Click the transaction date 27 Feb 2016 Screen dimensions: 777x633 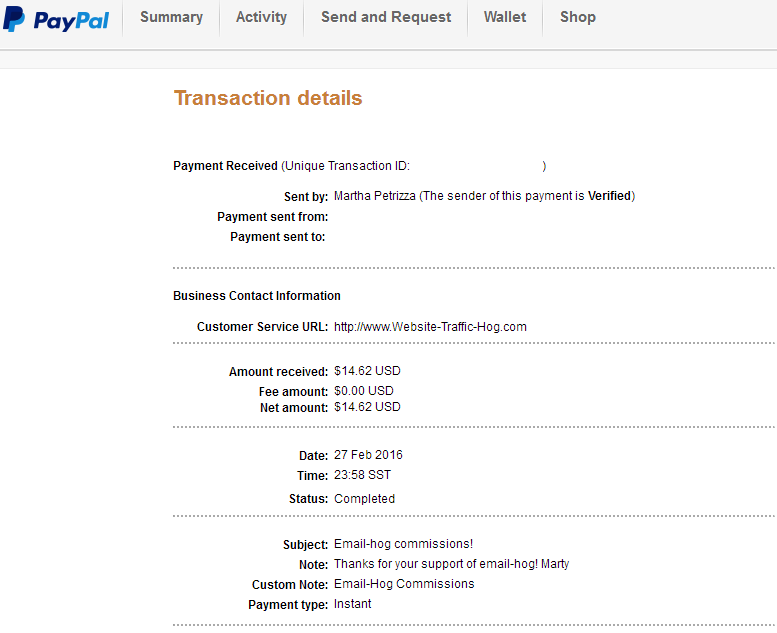[368, 455]
